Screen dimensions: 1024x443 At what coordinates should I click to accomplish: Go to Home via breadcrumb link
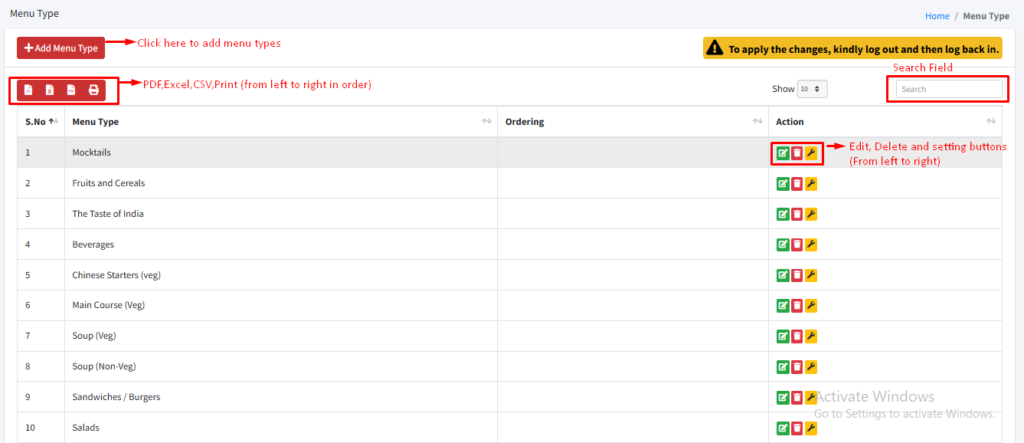pos(937,16)
